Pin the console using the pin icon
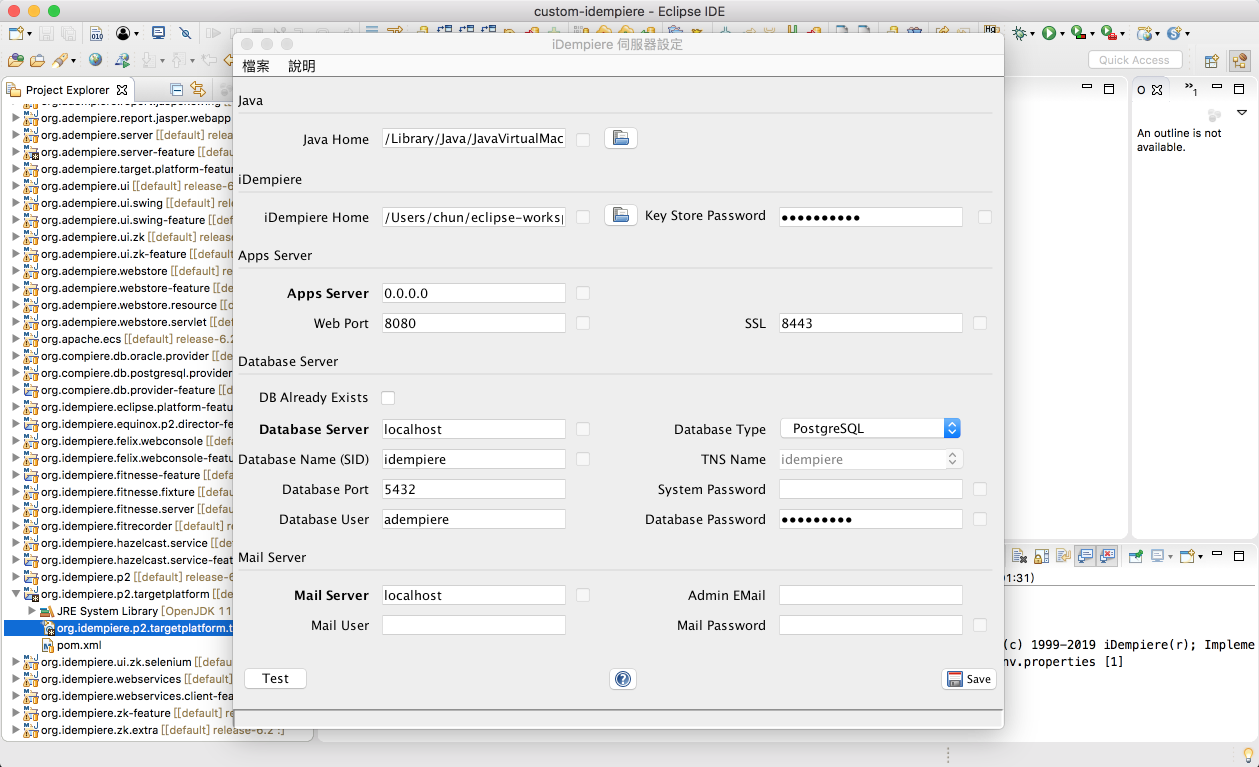Viewport: 1259px width, 767px height. [1136, 556]
